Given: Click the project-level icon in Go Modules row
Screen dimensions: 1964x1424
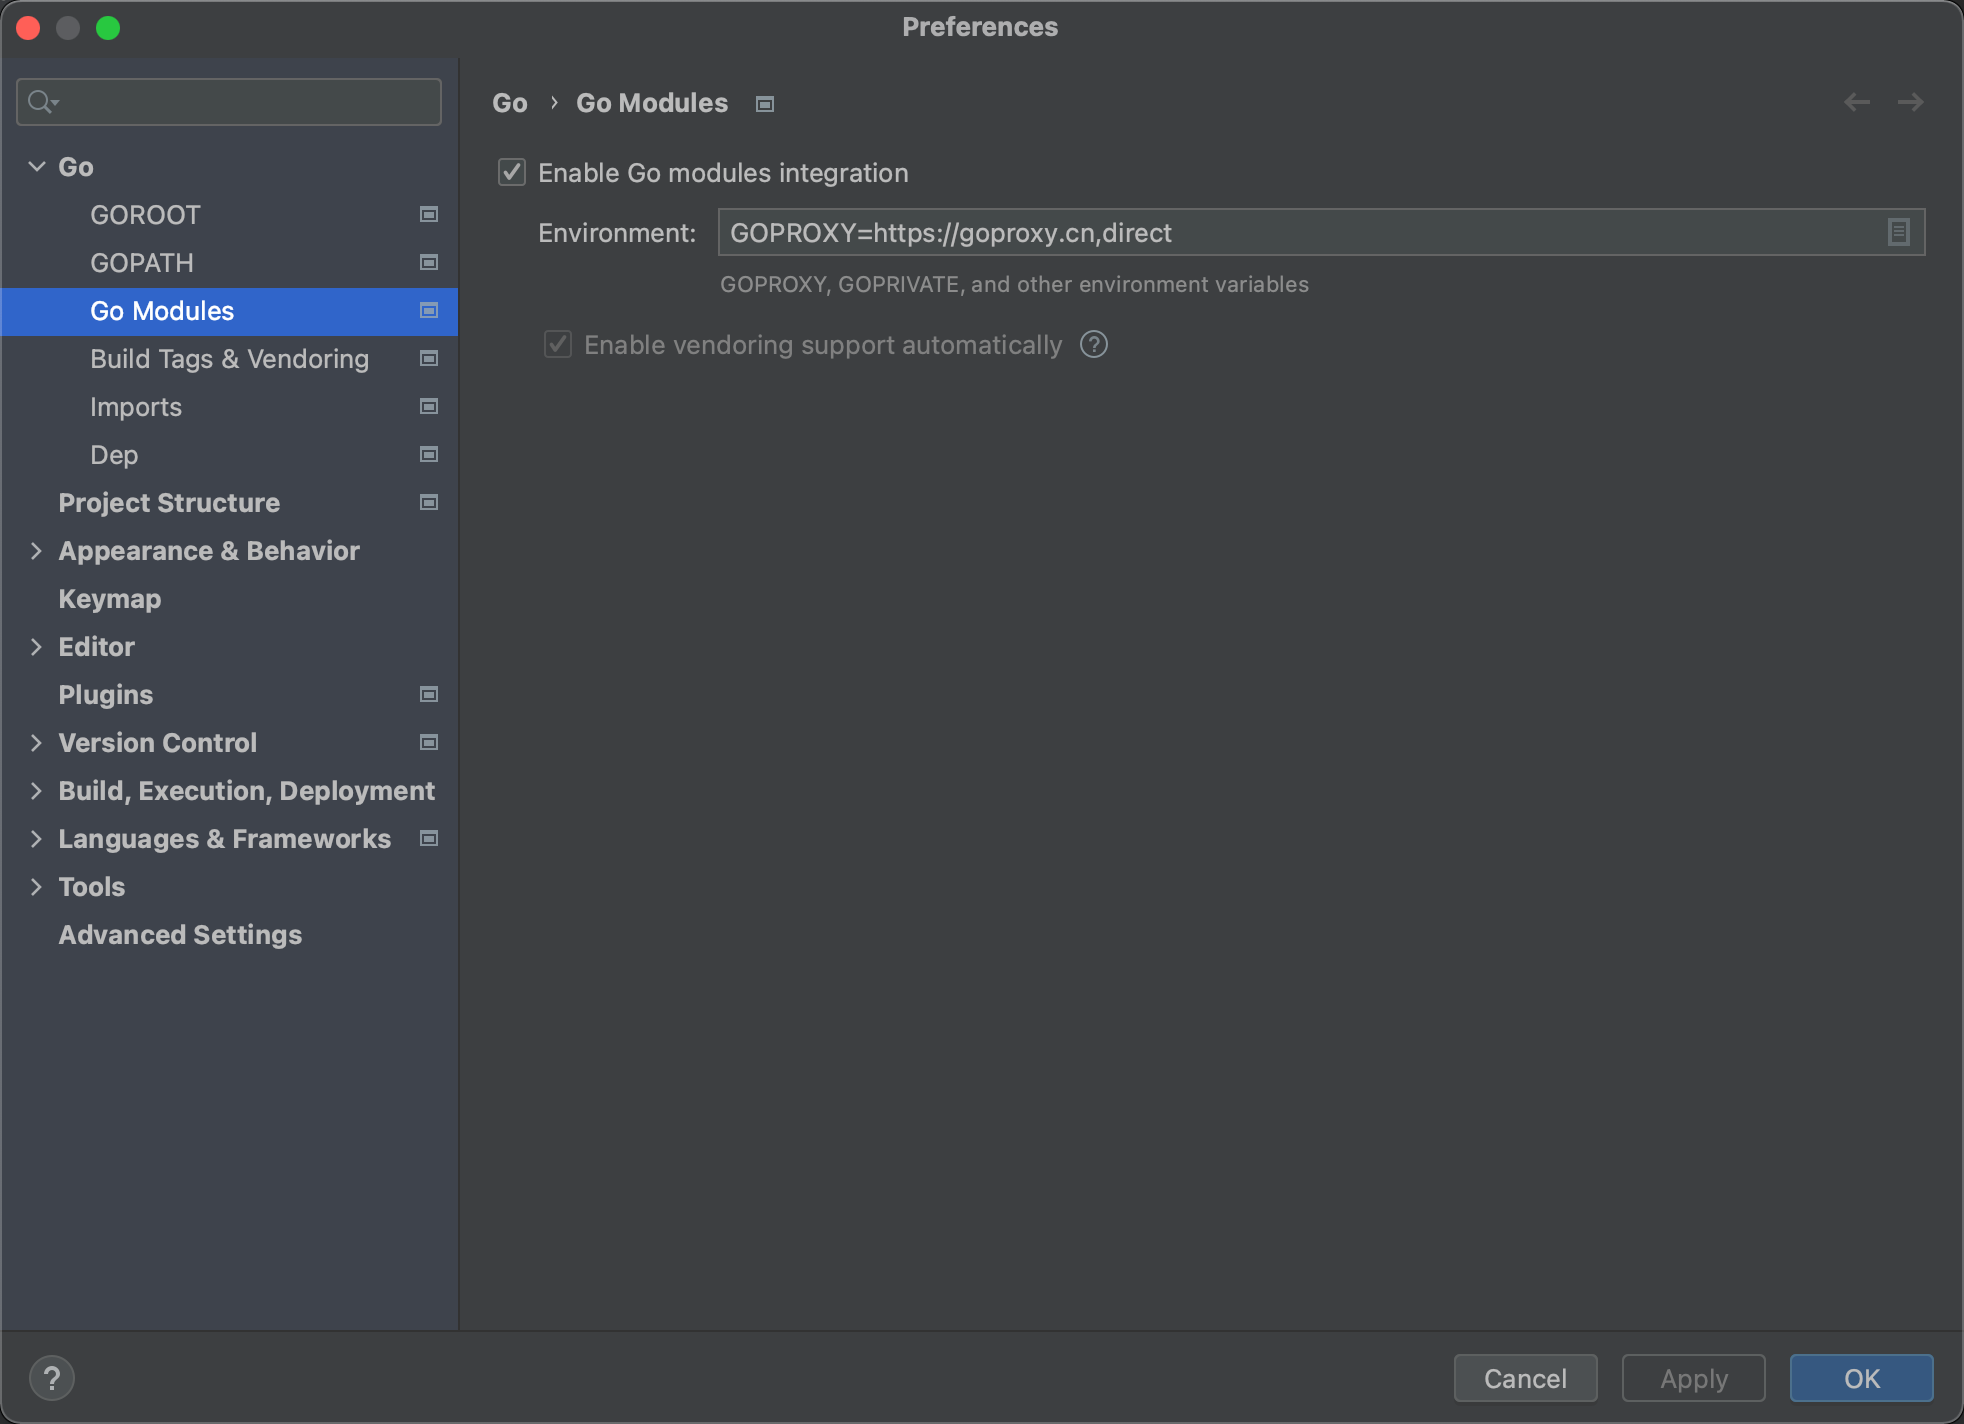Looking at the screenshot, I should 429,310.
